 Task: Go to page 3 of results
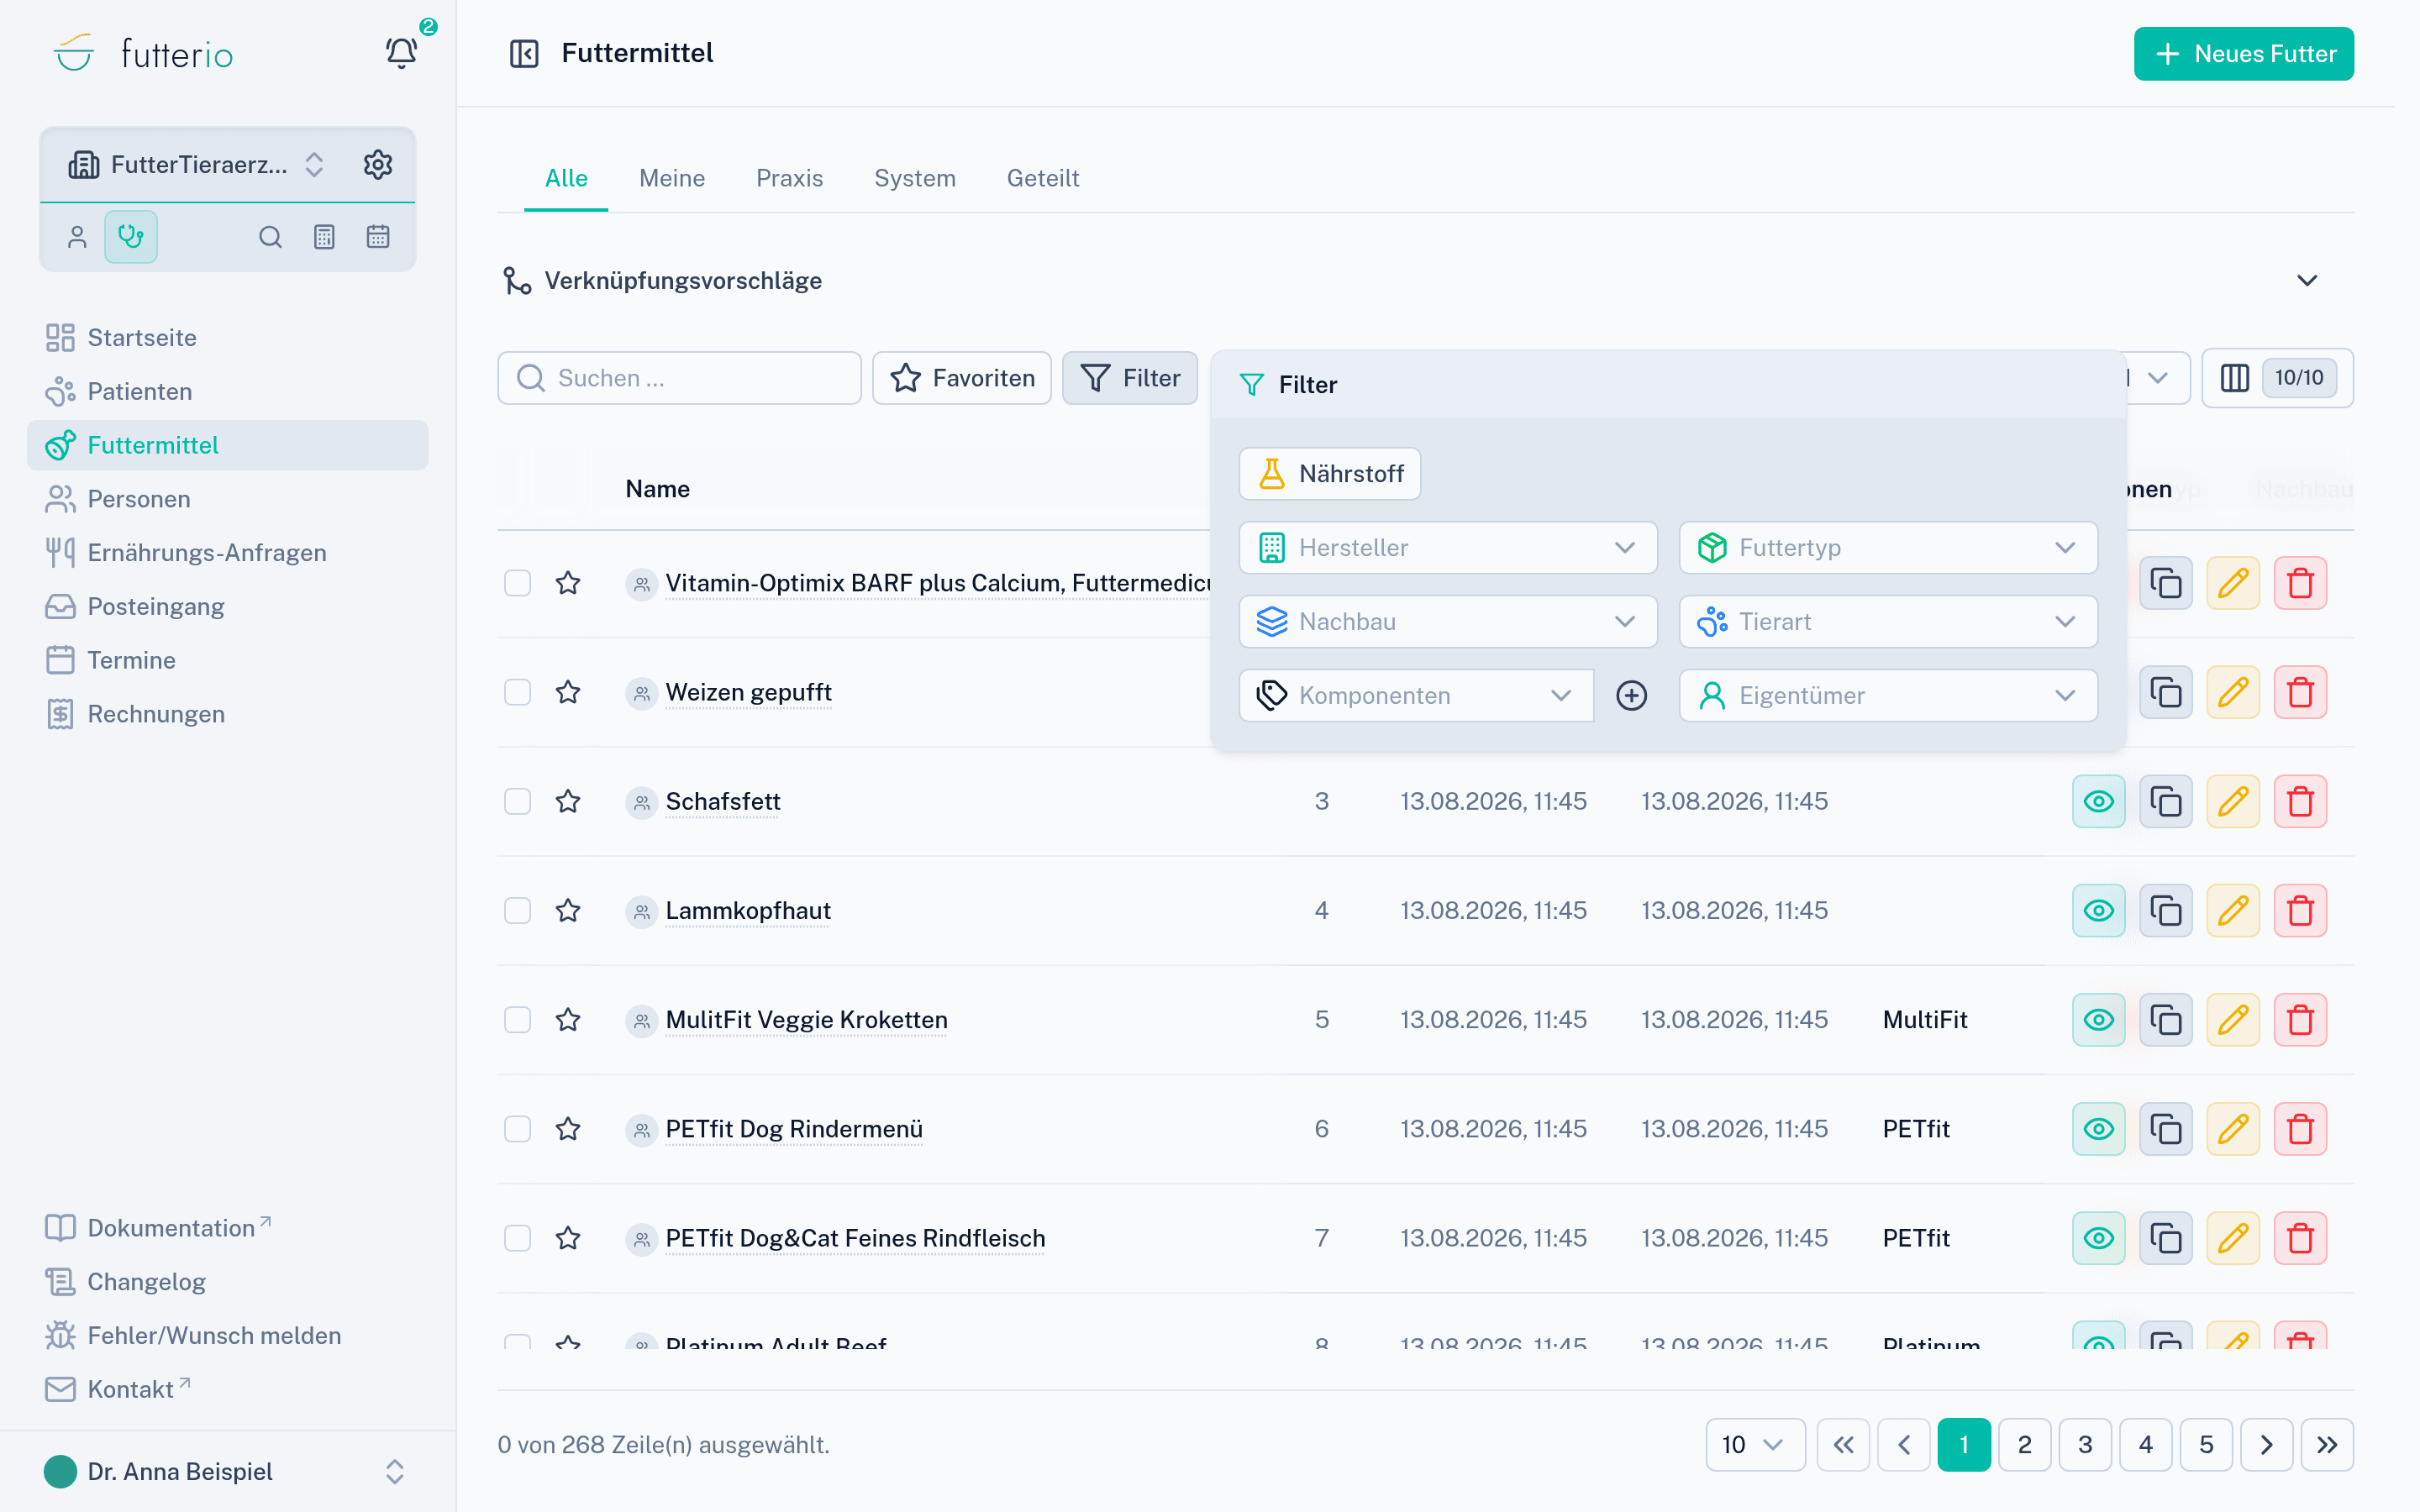pos(2085,1445)
